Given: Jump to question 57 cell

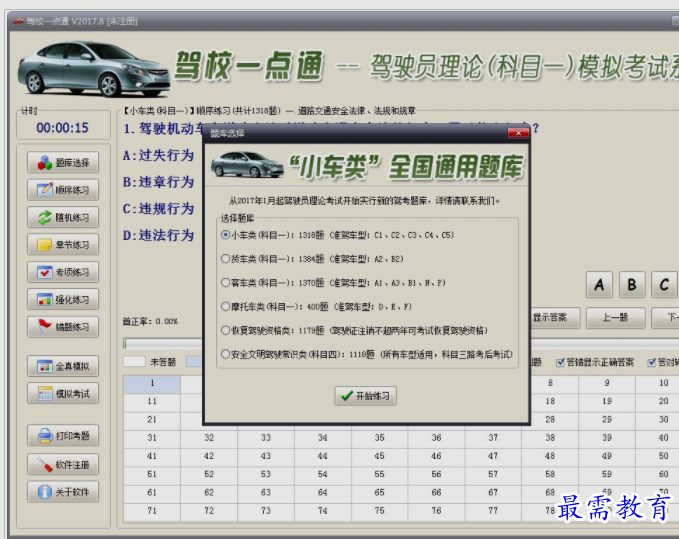Looking at the screenshot, I should tap(493, 475).
